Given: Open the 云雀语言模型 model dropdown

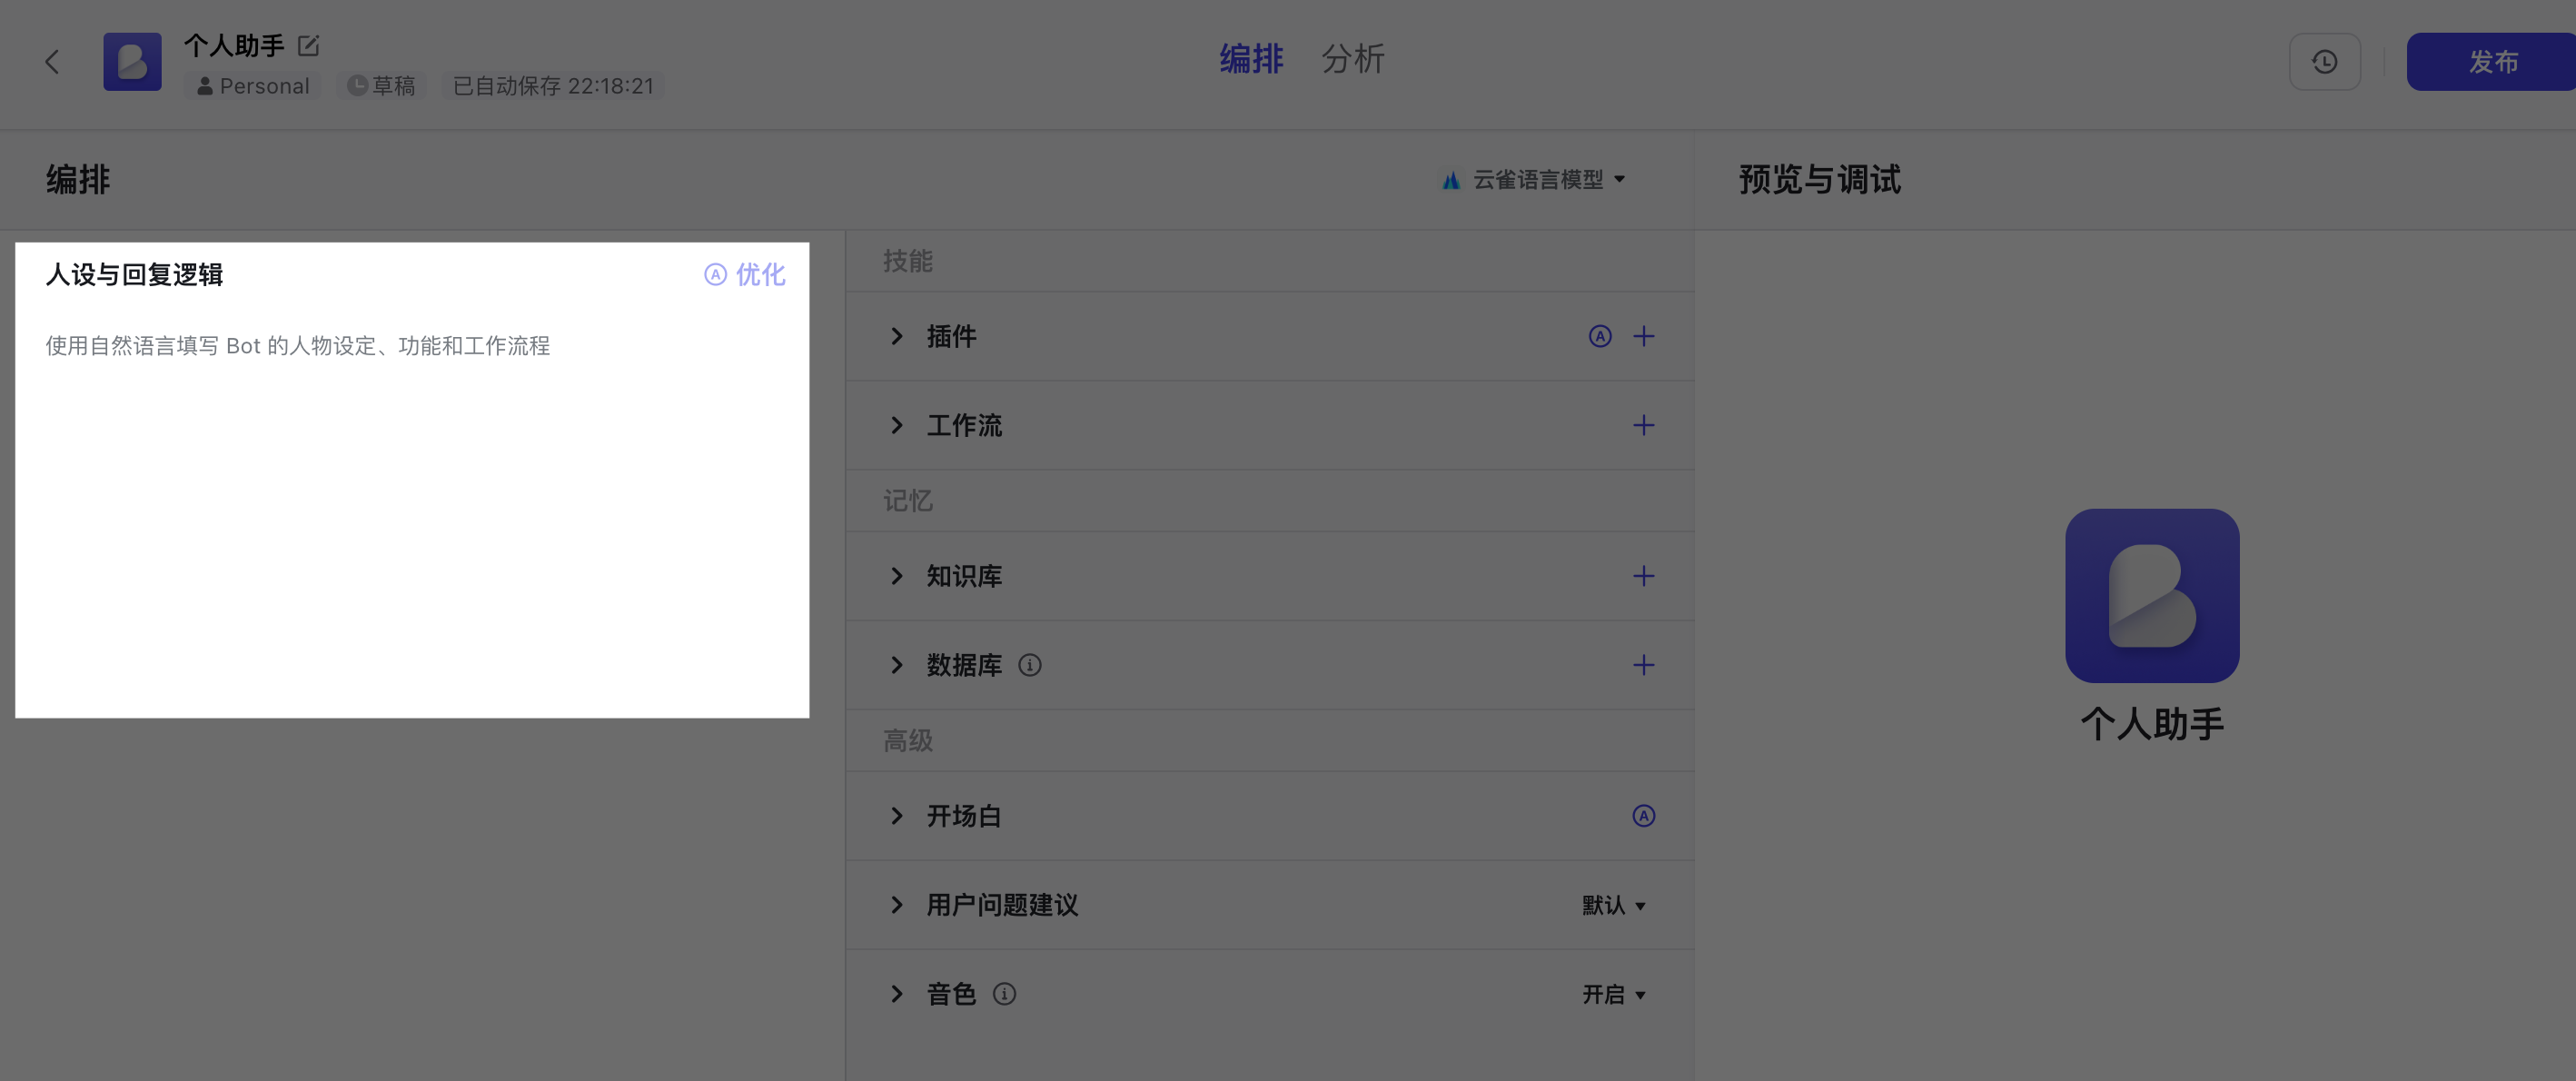Looking at the screenshot, I should pyautogui.click(x=1533, y=180).
